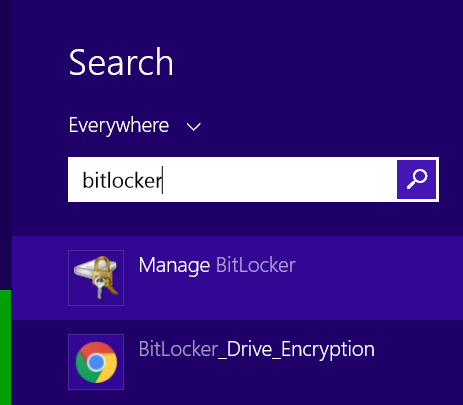
Task: Click the Search heading of the pane
Action: click(121, 62)
